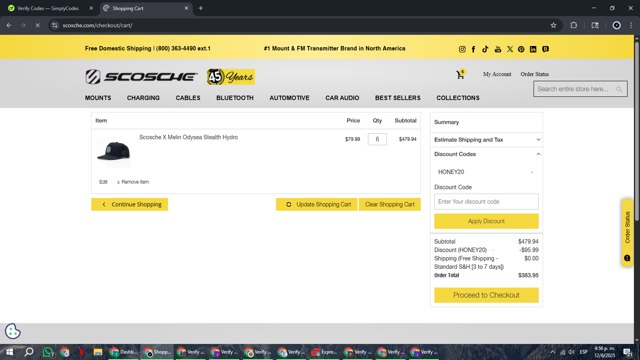Open WhatsApp from the taskbar
This screenshot has width=640, height=360.
click(48, 352)
